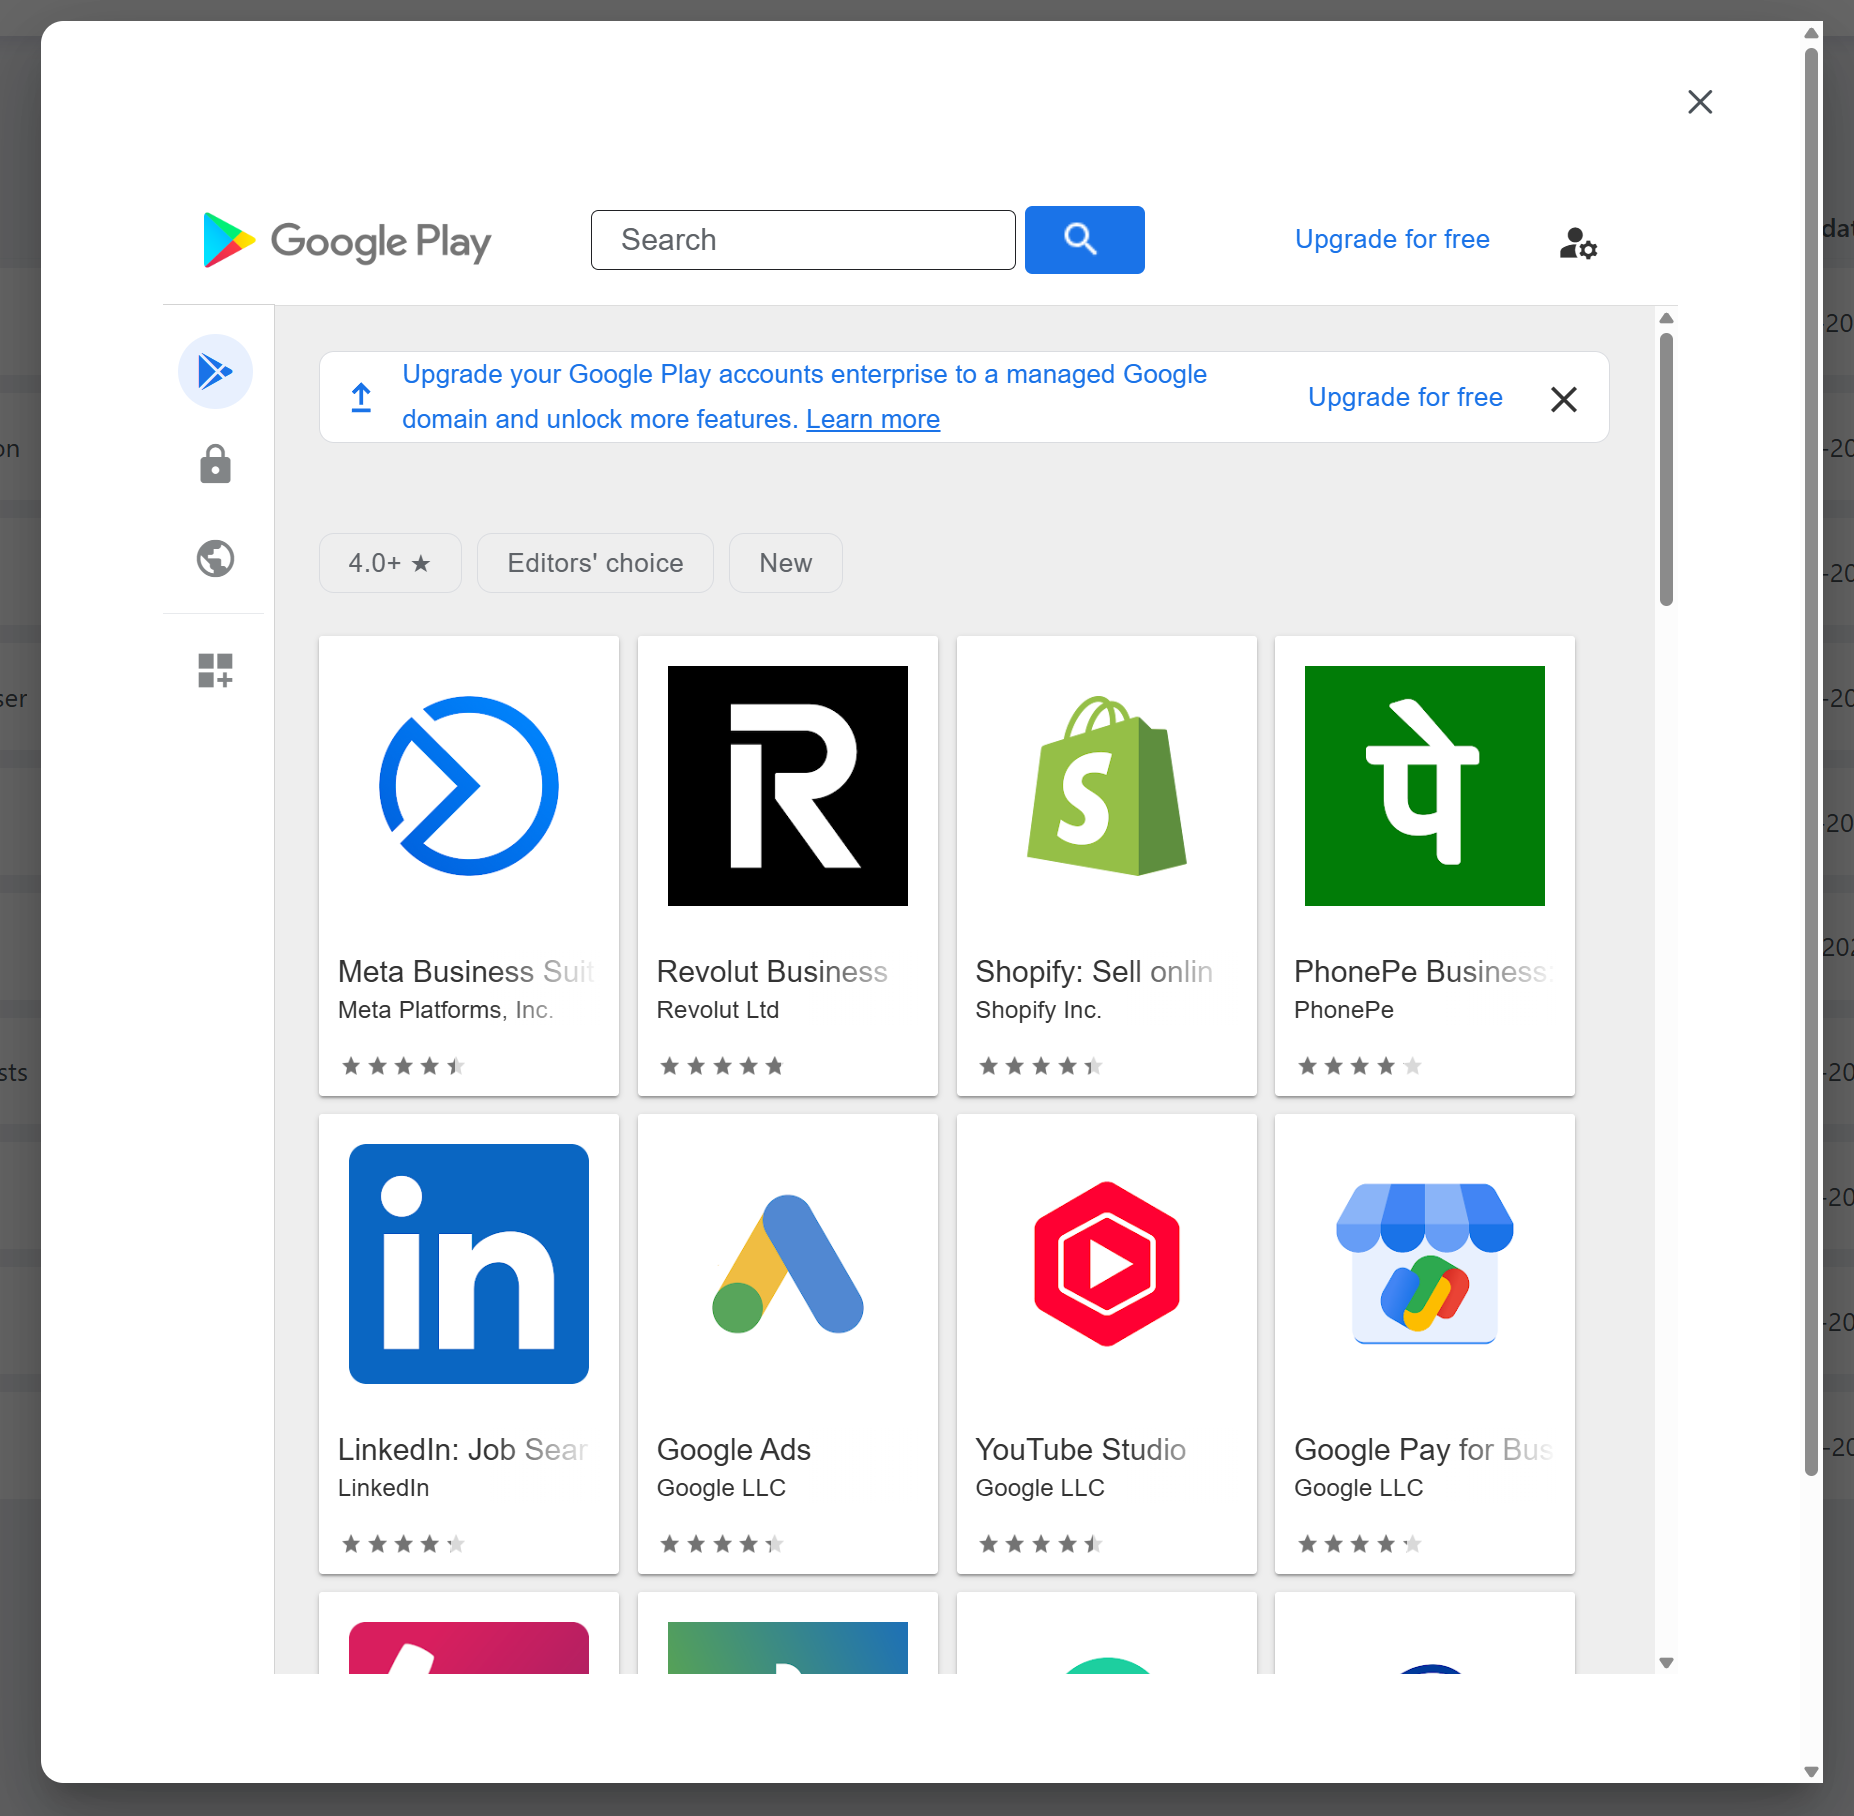Image resolution: width=1854 pixels, height=1816 pixels.
Task: Open the Google Pay for Business icon
Action: click(x=1425, y=1264)
